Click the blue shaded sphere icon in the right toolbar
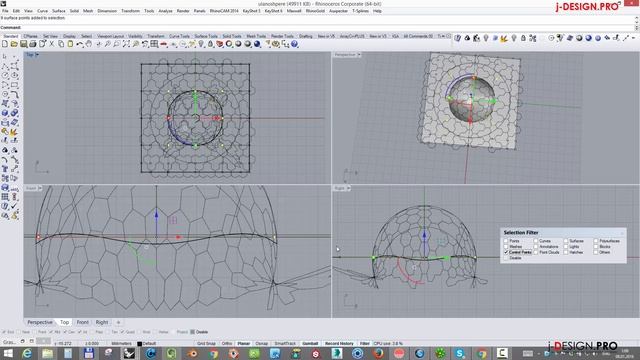640x360 pixels. tap(589, 38)
